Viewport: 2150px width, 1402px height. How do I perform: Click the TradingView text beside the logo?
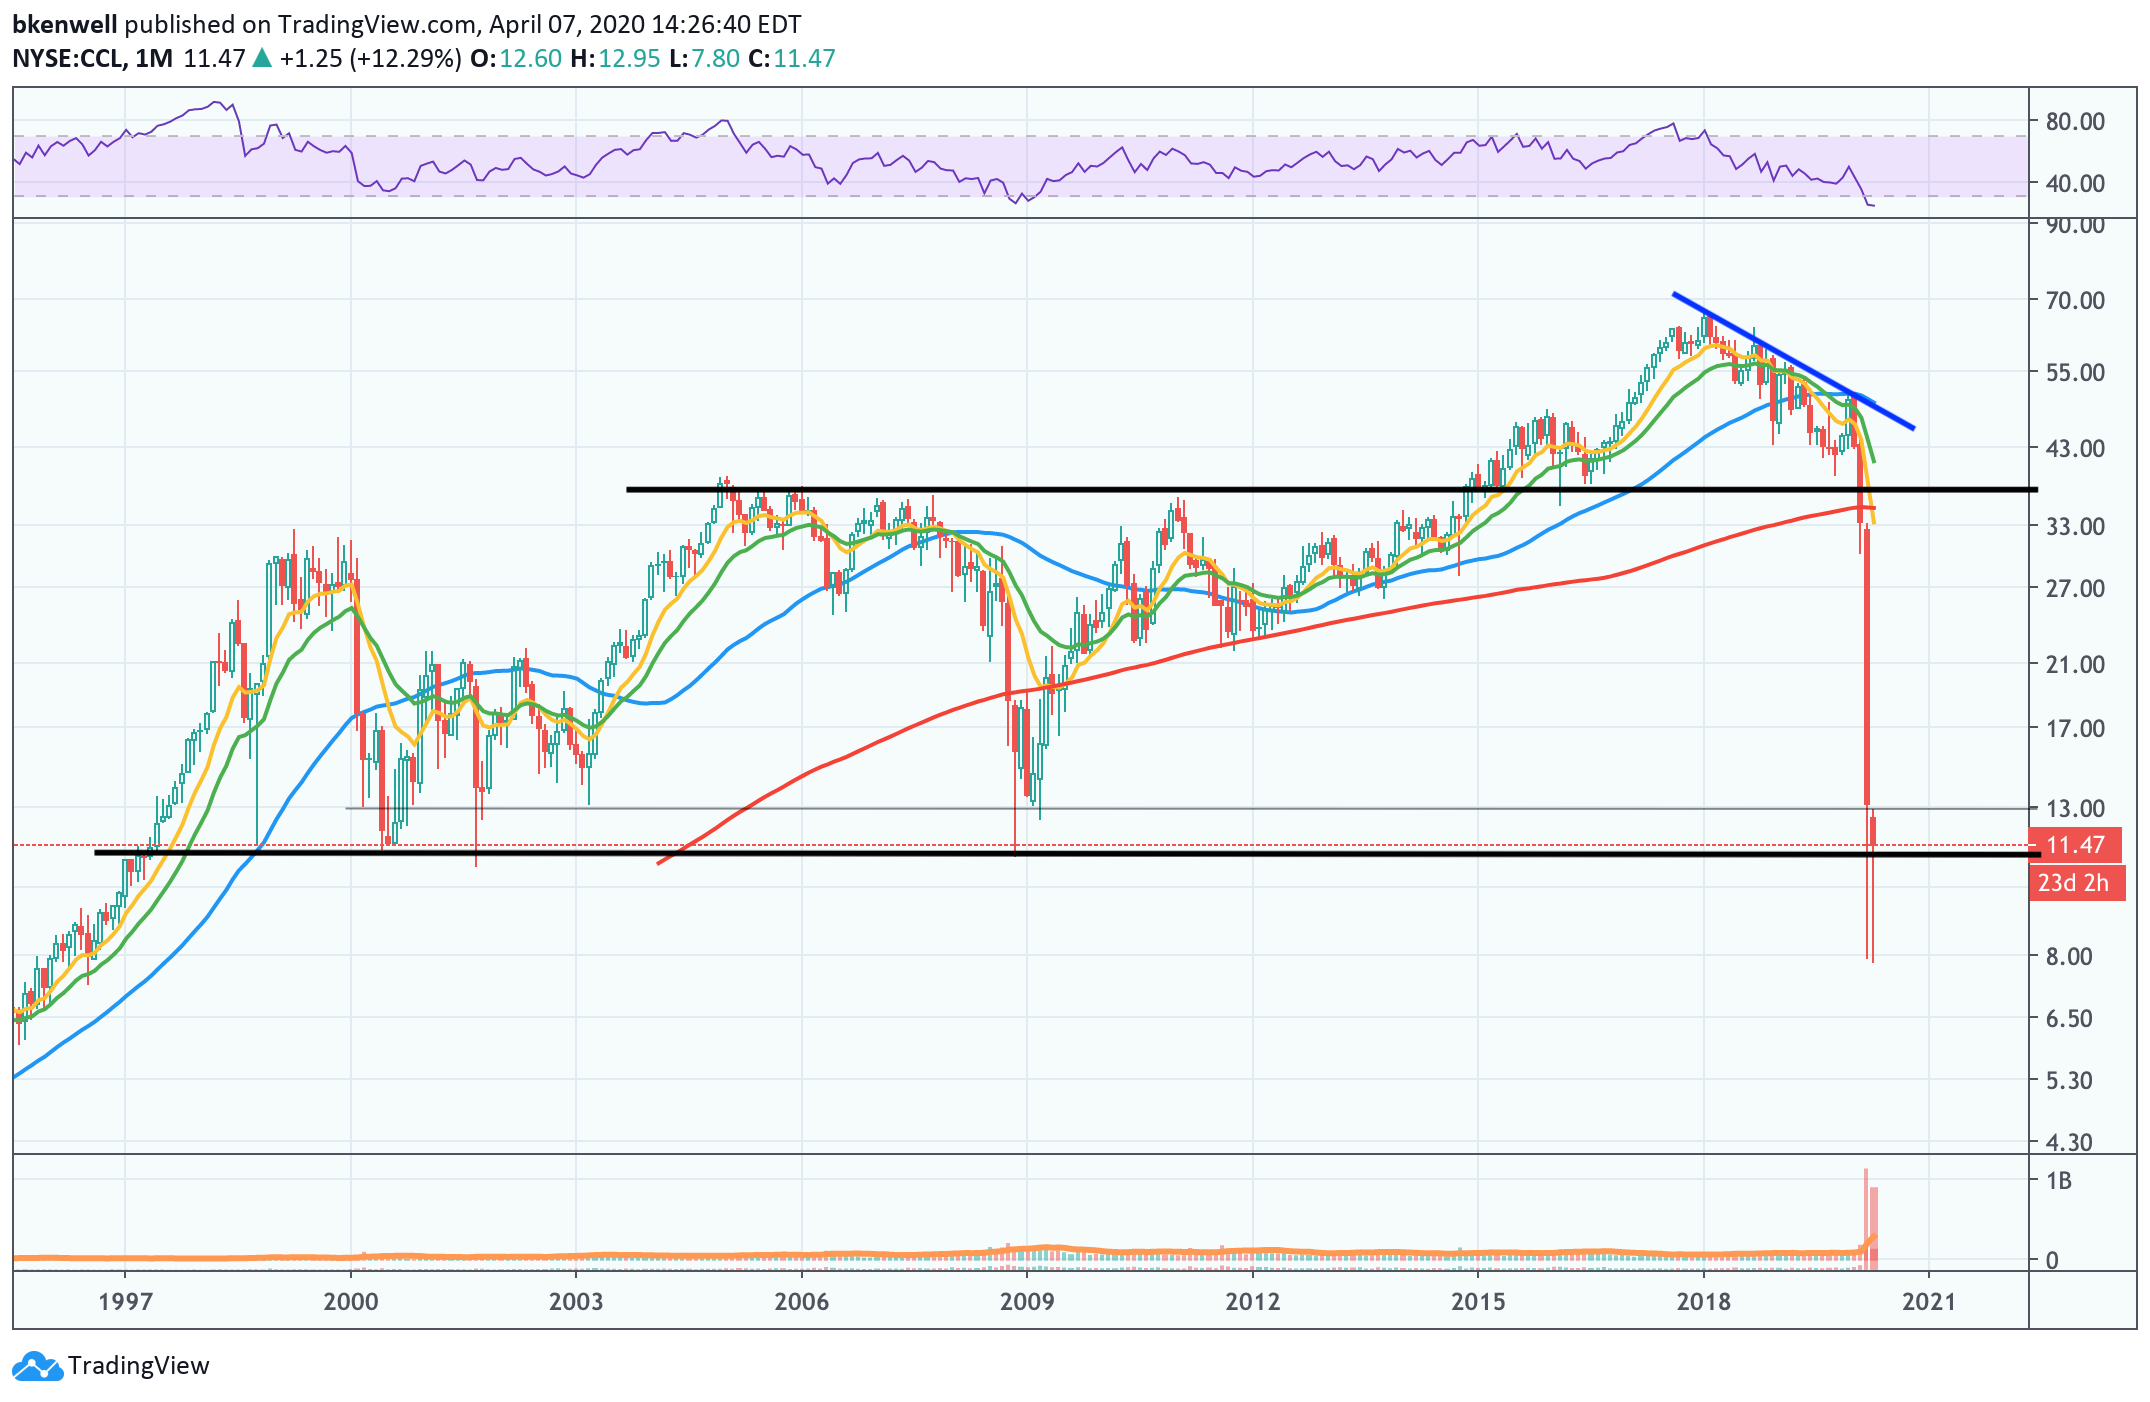click(138, 1366)
